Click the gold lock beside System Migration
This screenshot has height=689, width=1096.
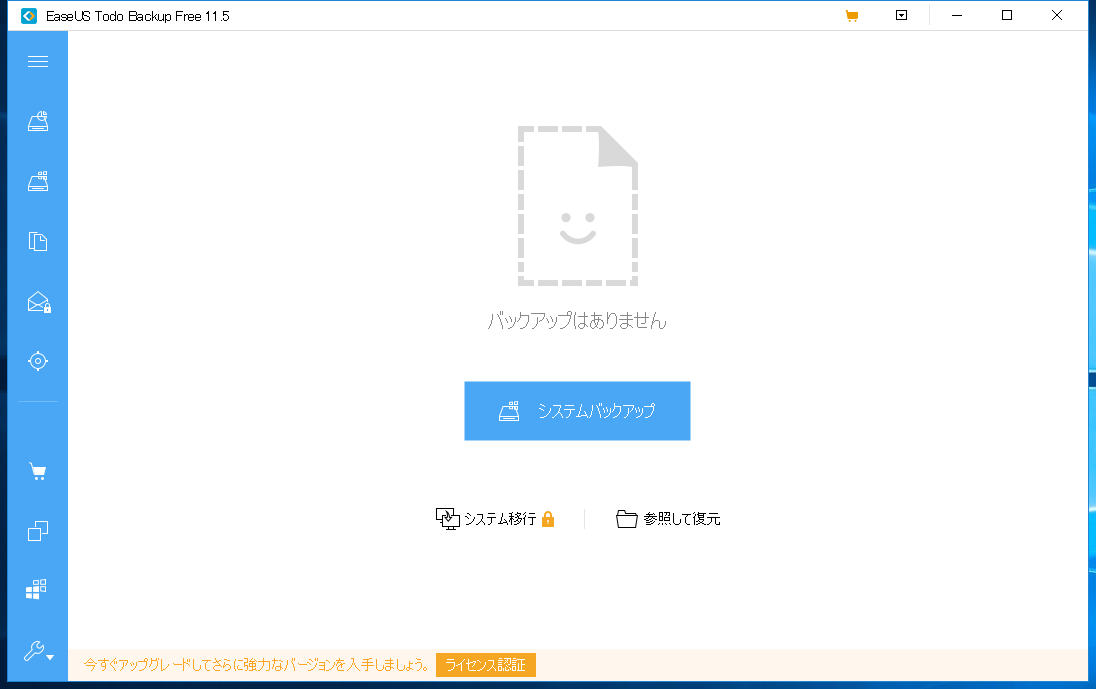tap(548, 519)
